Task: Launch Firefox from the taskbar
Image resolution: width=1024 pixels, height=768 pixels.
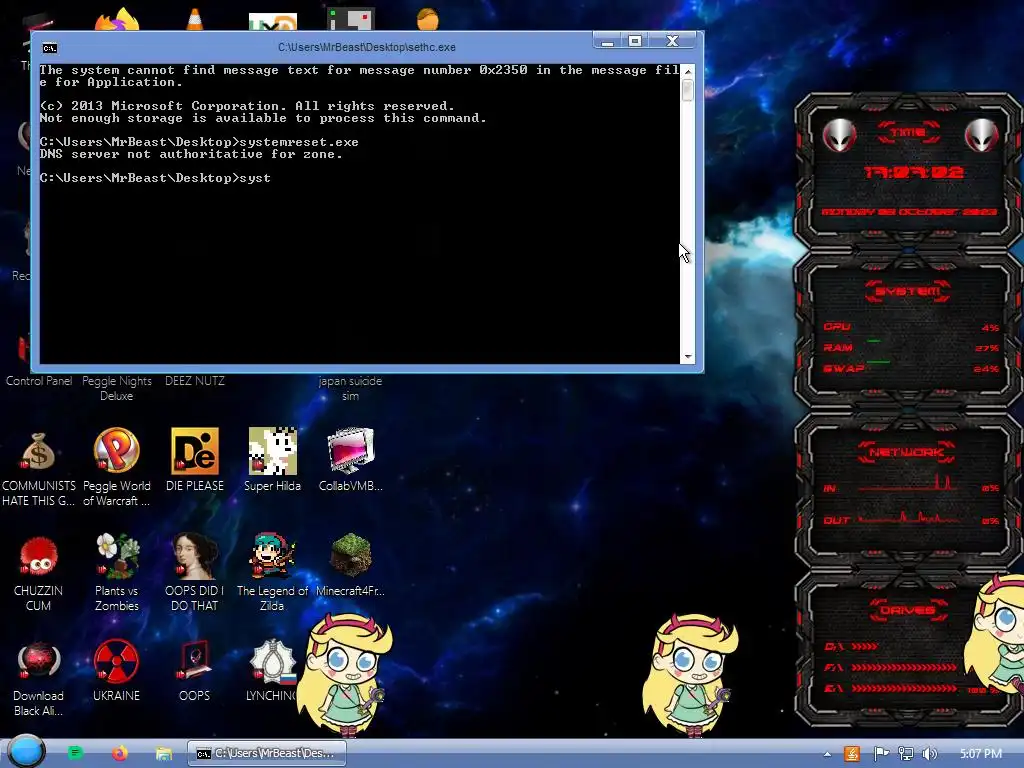Action: (x=120, y=753)
